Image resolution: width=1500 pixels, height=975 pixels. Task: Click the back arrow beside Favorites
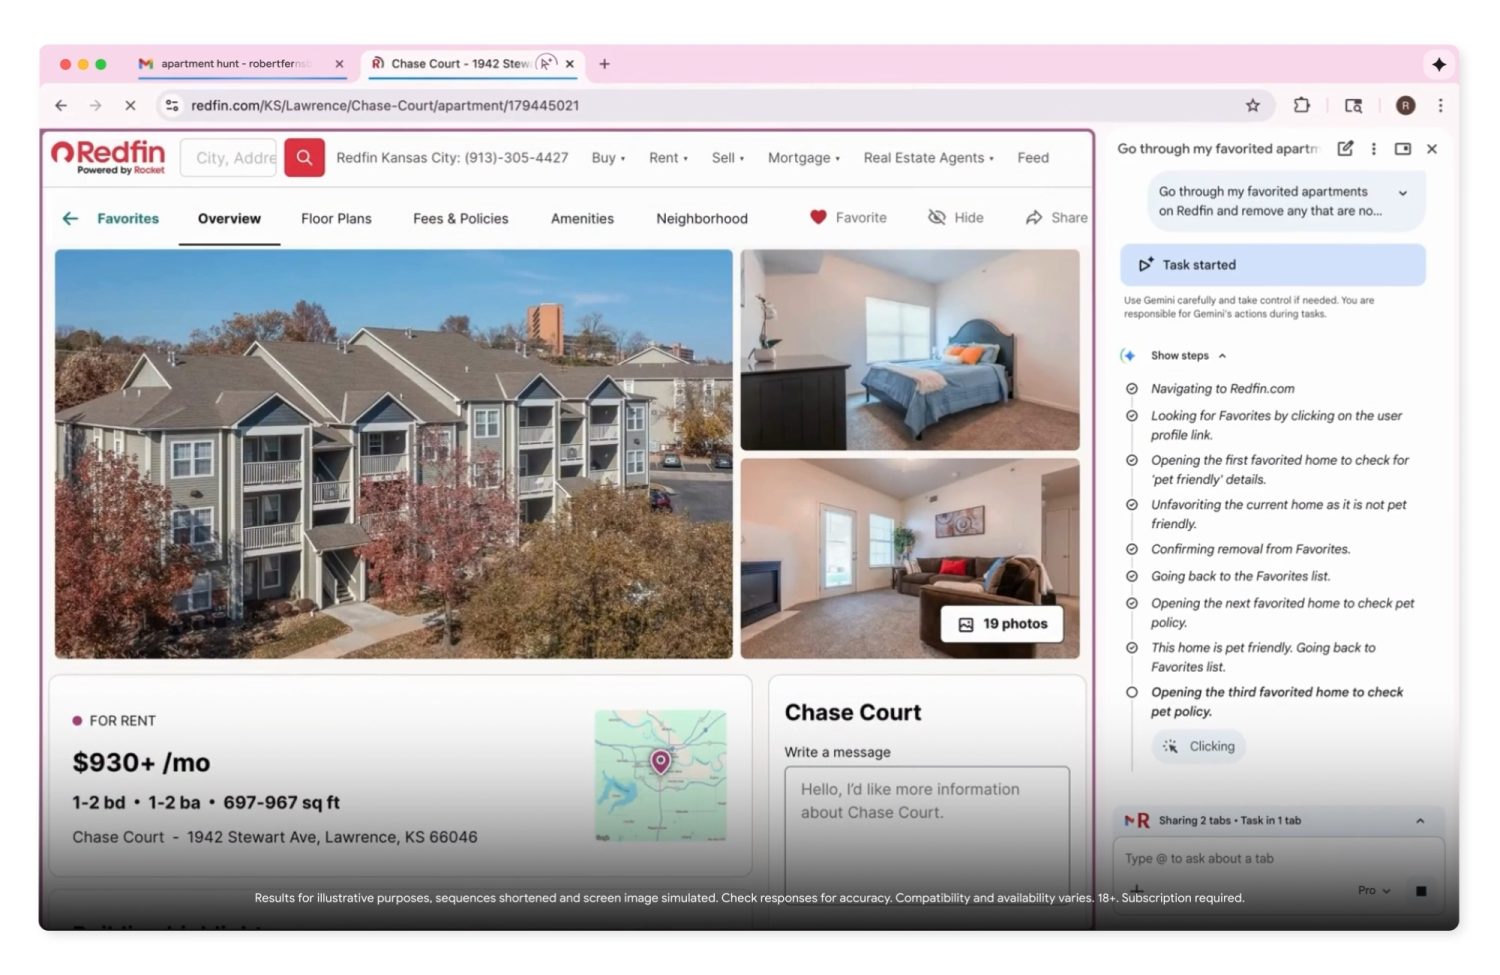coord(70,218)
